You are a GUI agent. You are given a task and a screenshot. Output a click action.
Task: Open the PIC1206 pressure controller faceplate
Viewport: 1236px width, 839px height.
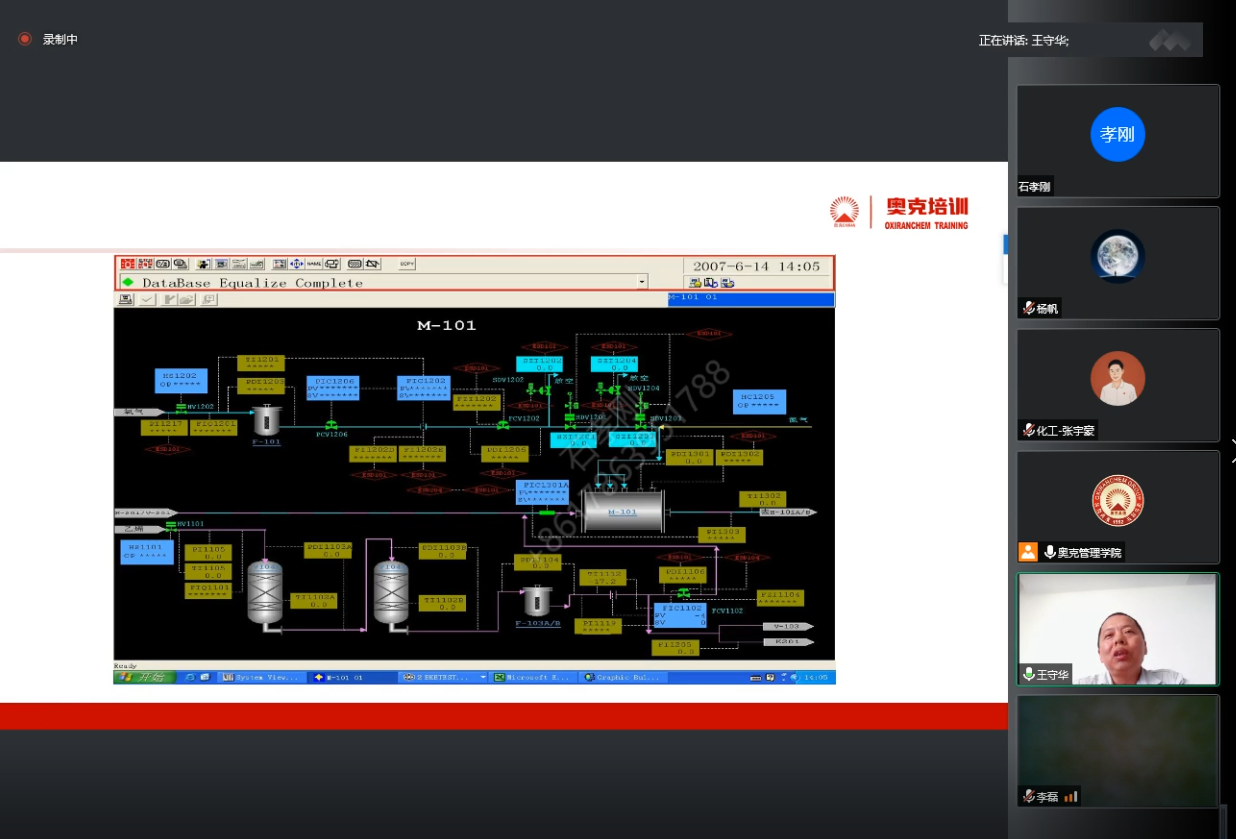point(331,388)
